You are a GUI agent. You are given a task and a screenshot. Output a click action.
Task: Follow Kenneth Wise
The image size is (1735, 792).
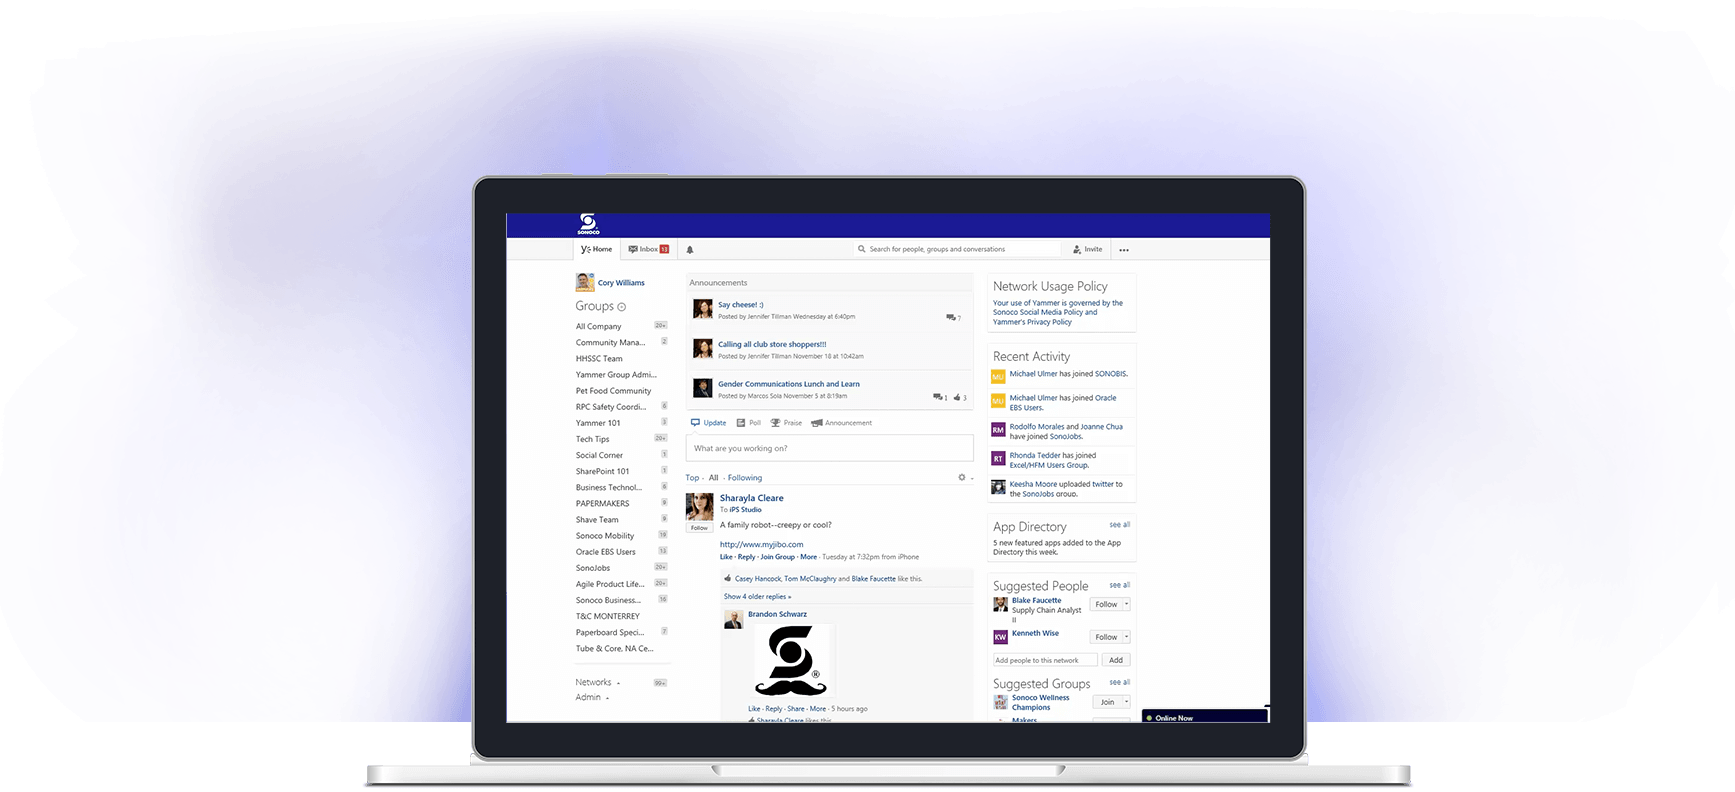(1106, 637)
